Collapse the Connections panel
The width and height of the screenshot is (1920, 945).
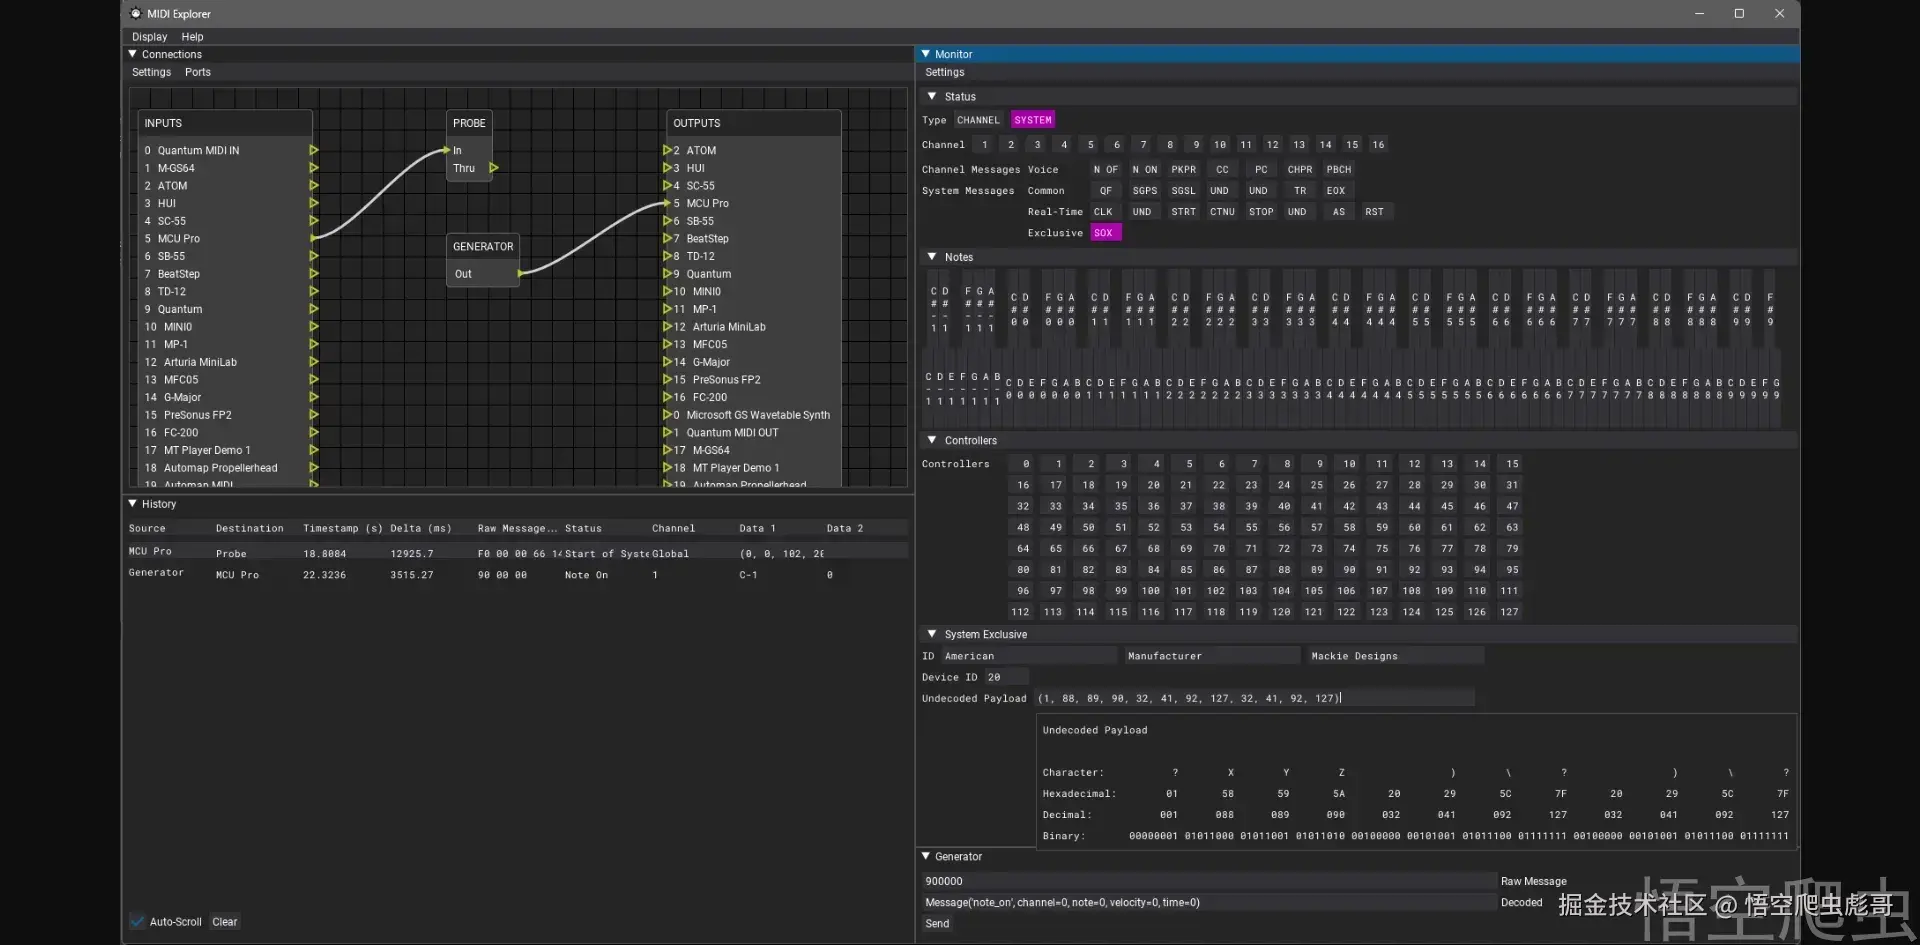(133, 54)
